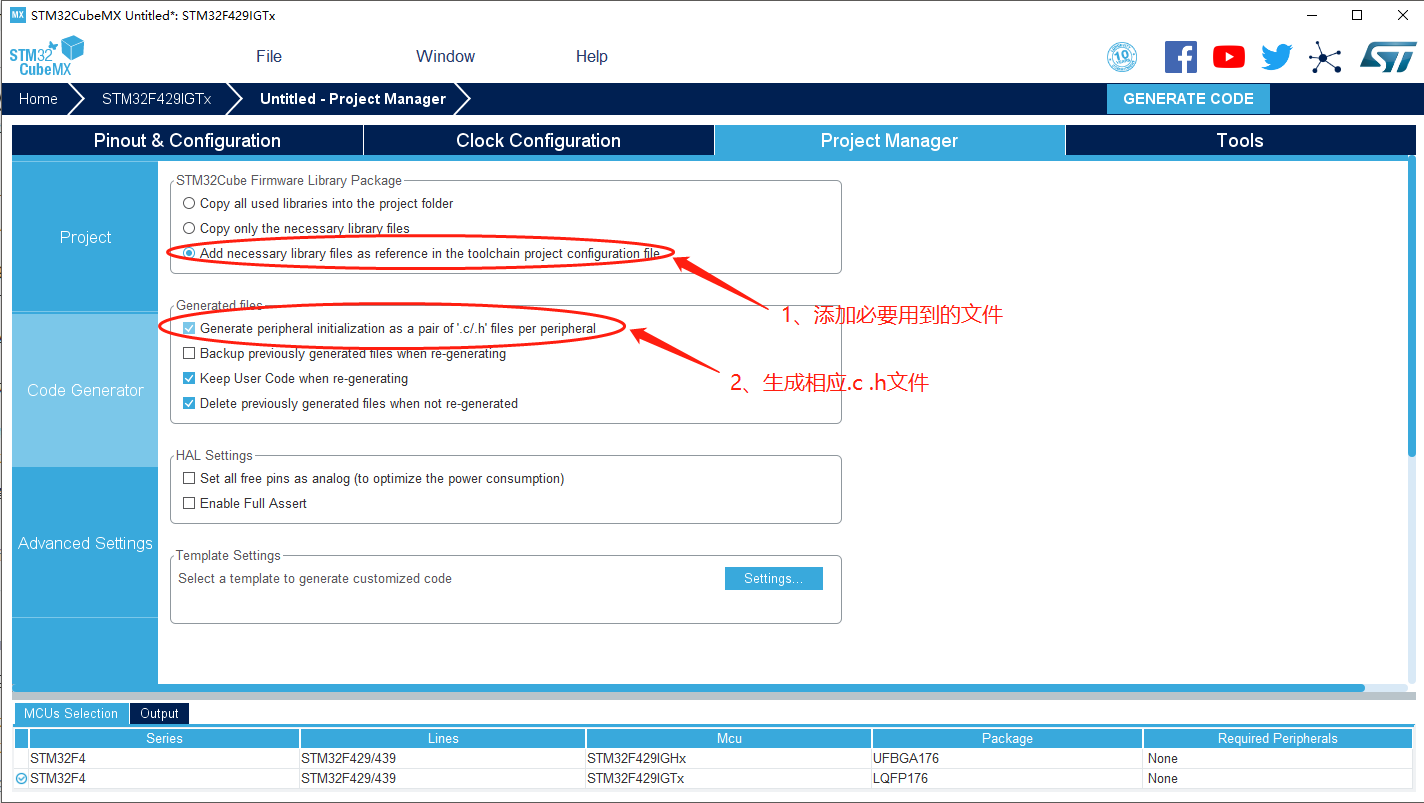Click the STM32CubeMX logo
This screenshot has width=1424, height=803.
pos(47,56)
